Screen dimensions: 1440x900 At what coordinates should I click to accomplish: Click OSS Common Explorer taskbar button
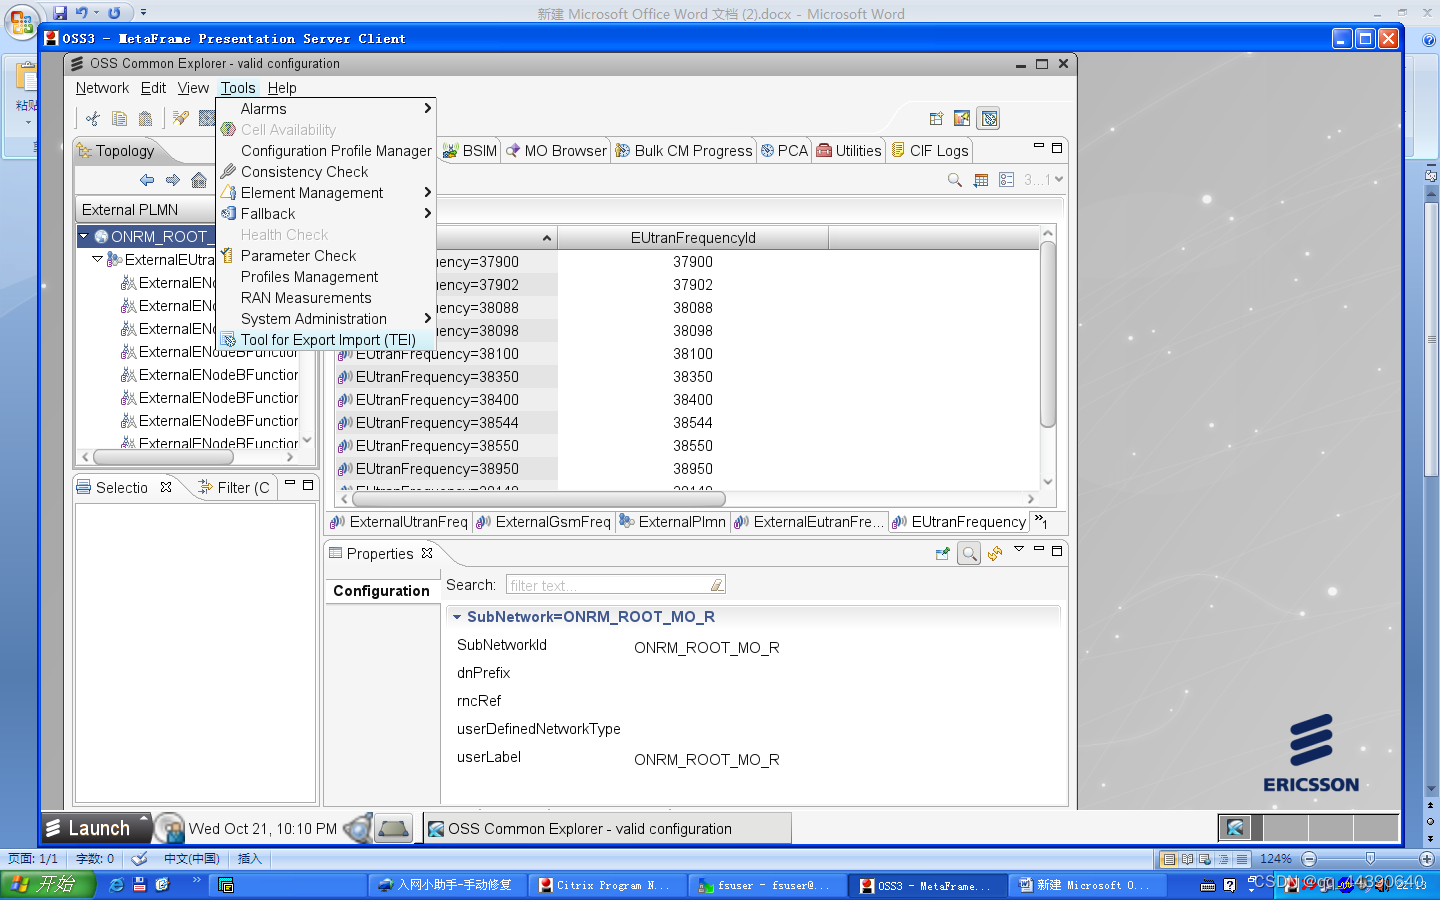(x=607, y=828)
